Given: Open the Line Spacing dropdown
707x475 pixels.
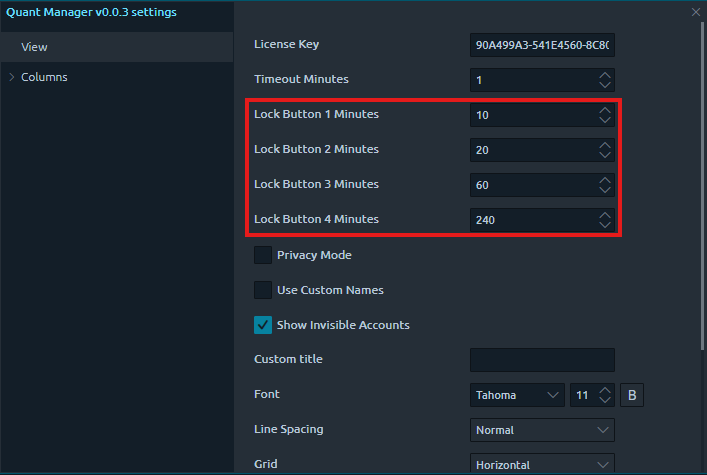Looking at the screenshot, I should pos(542,430).
